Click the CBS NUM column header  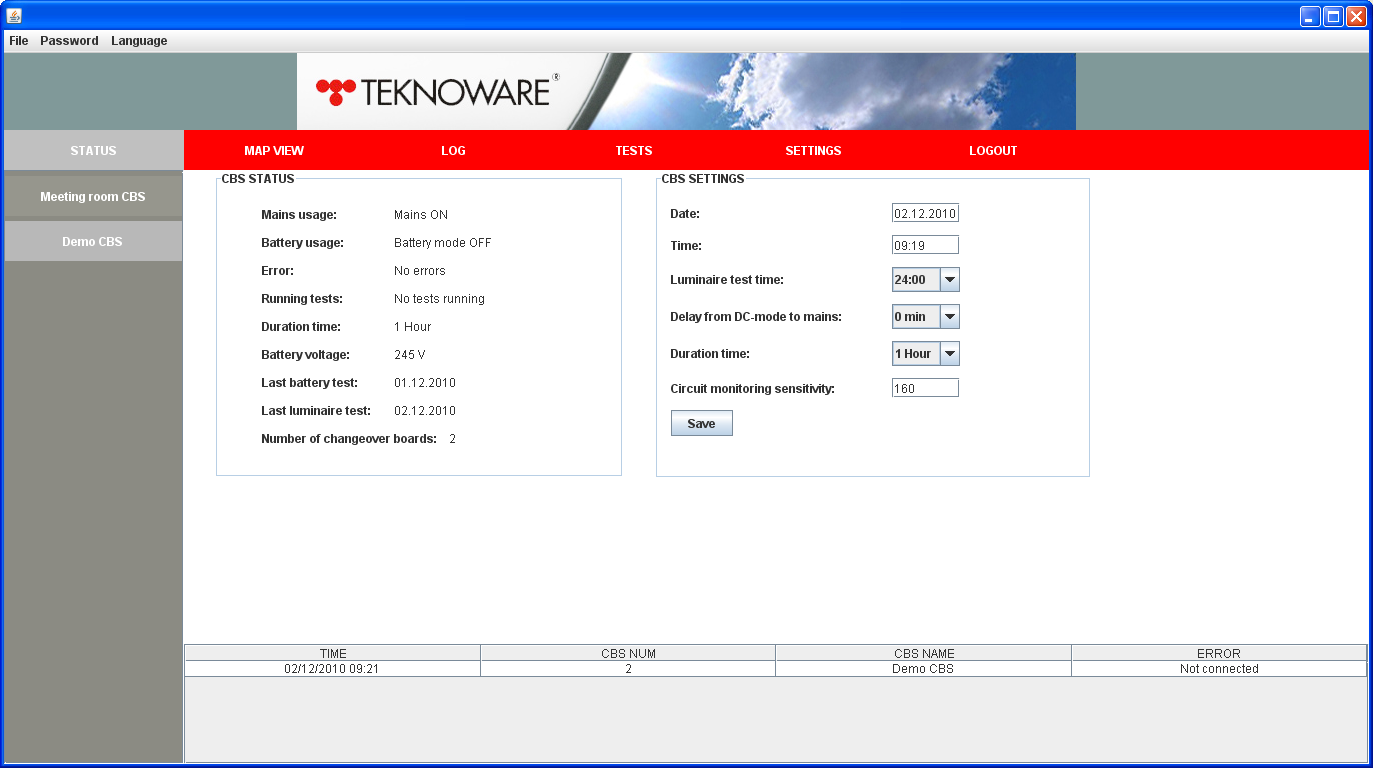click(628, 653)
